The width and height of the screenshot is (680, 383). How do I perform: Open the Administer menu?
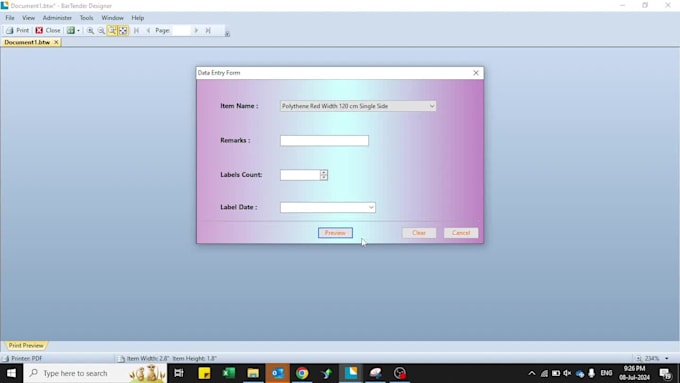coord(57,18)
